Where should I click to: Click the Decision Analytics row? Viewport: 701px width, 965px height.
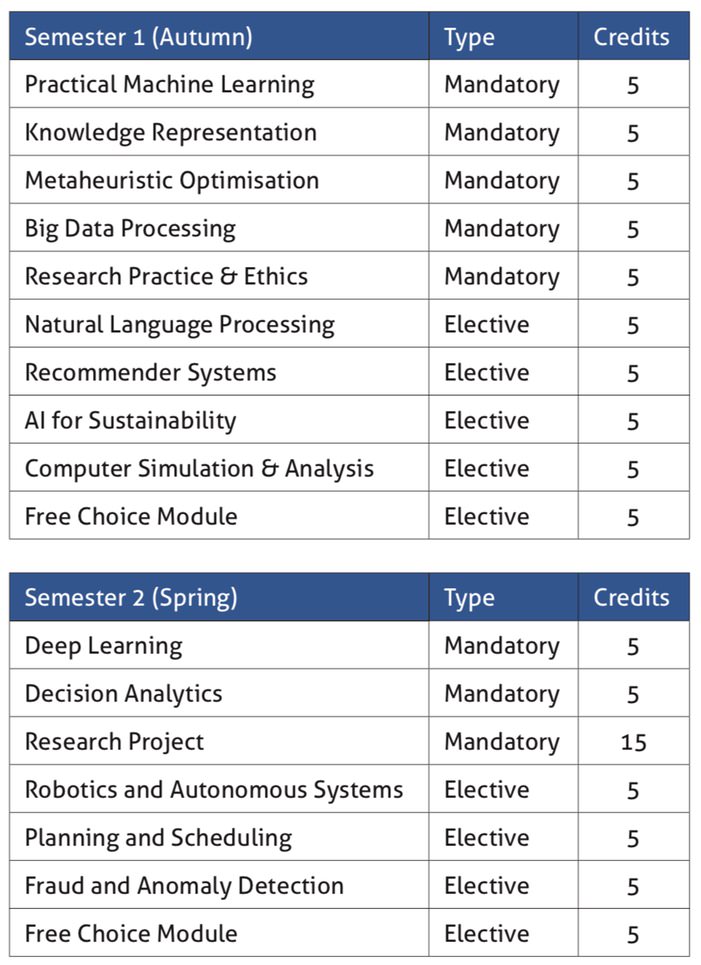[349, 693]
